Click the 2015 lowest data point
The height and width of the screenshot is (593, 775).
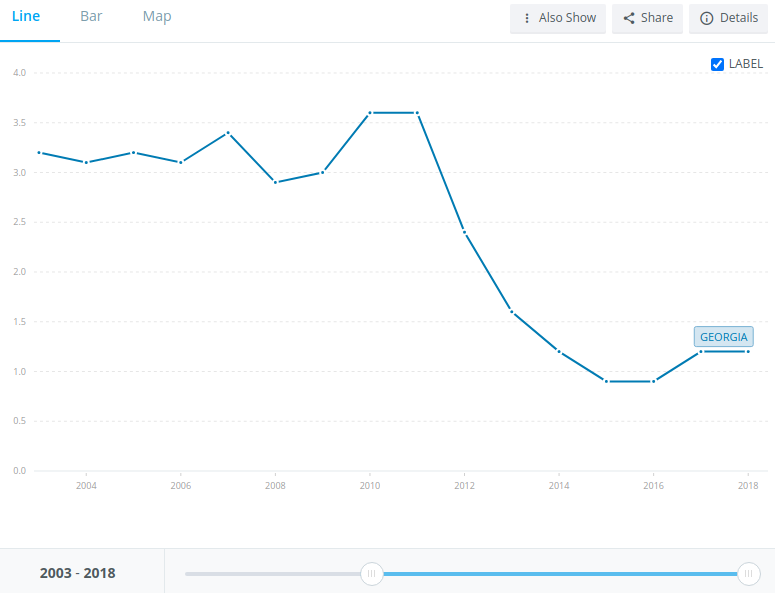[x=606, y=381]
